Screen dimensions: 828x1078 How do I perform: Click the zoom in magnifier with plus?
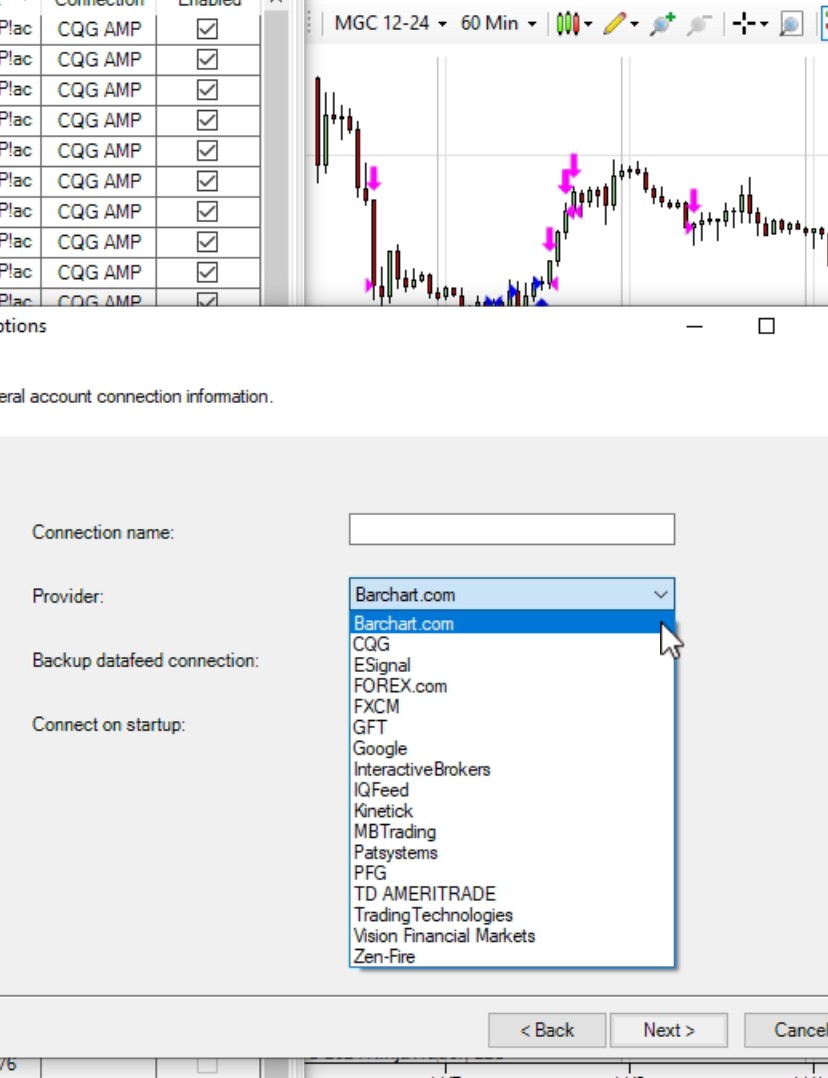point(662,23)
